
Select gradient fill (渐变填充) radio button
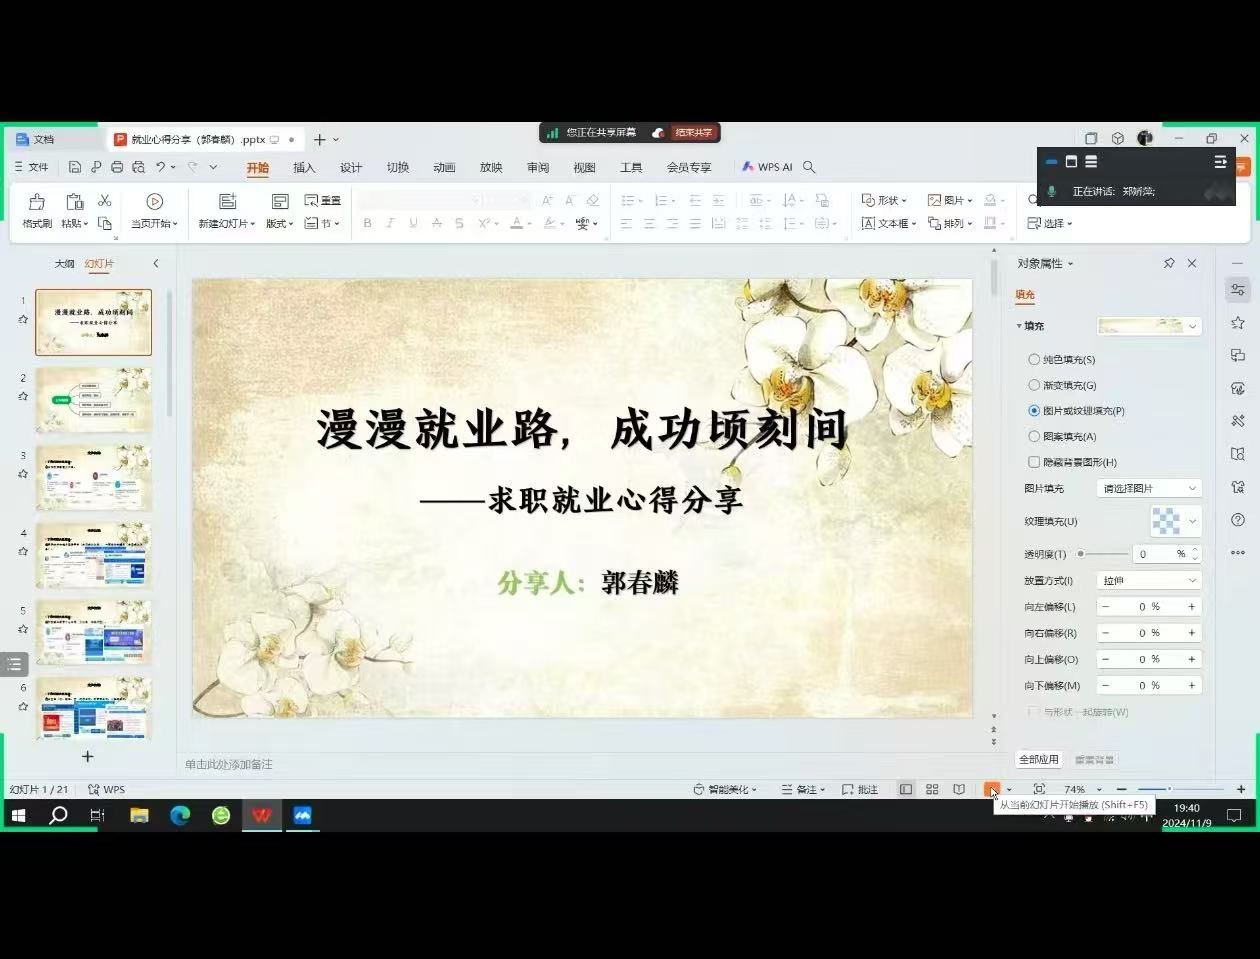click(1034, 385)
